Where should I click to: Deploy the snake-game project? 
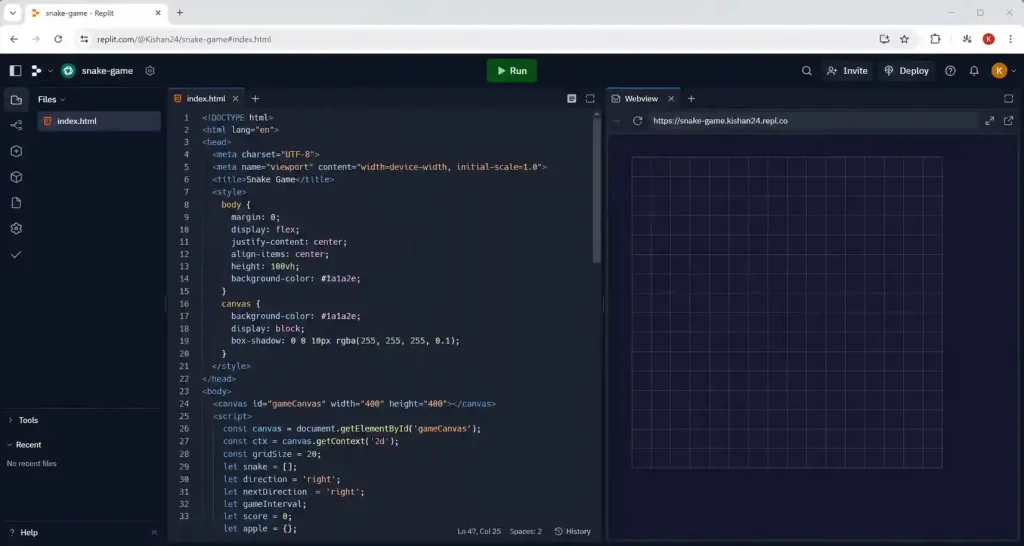coord(906,71)
